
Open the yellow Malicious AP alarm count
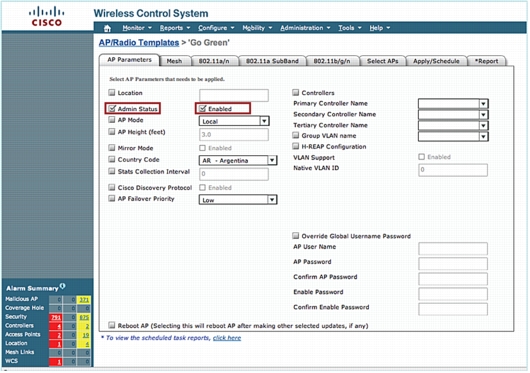(x=84, y=300)
